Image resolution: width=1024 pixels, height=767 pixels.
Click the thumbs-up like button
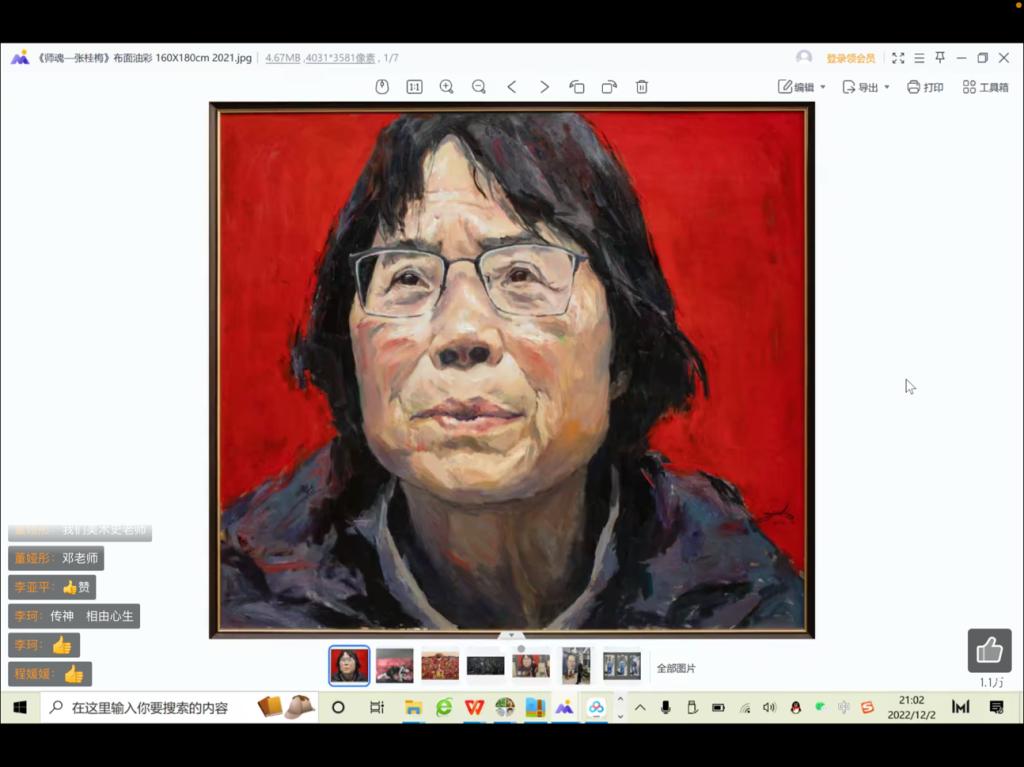989,650
